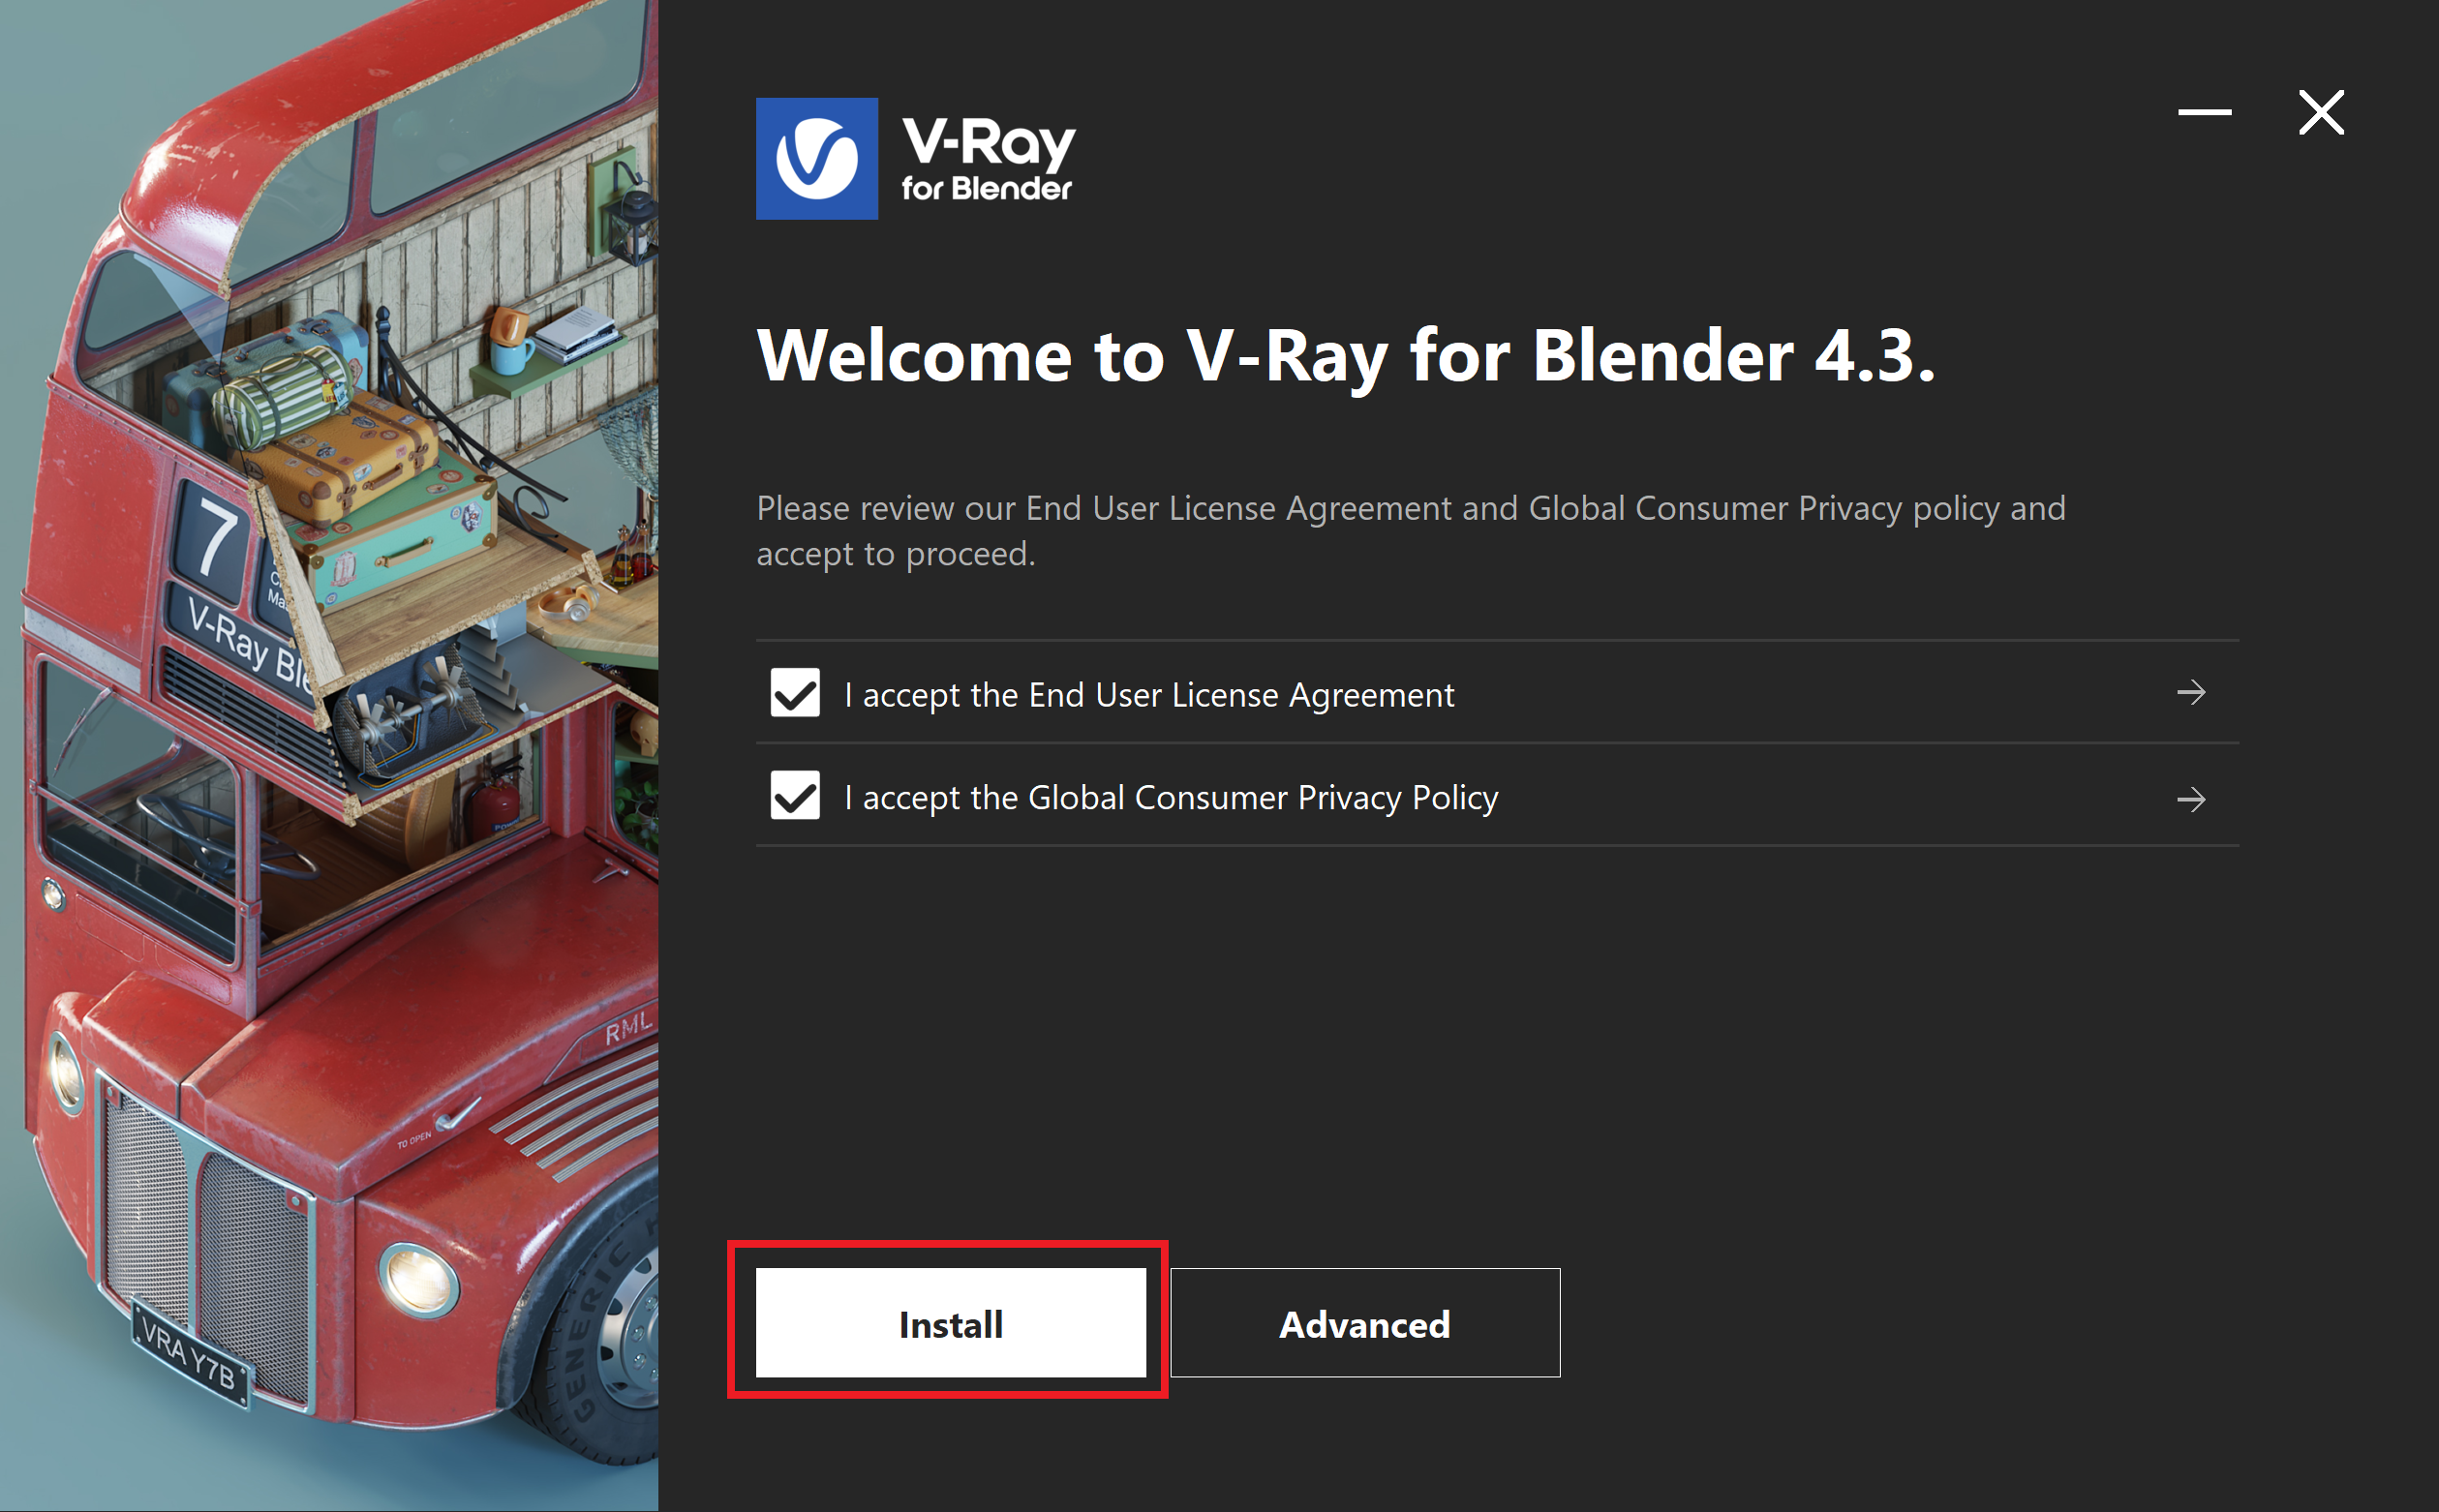Open the End User License Agreement via its arrow
Viewport: 2439px width, 1512px height.
pos(2191,692)
